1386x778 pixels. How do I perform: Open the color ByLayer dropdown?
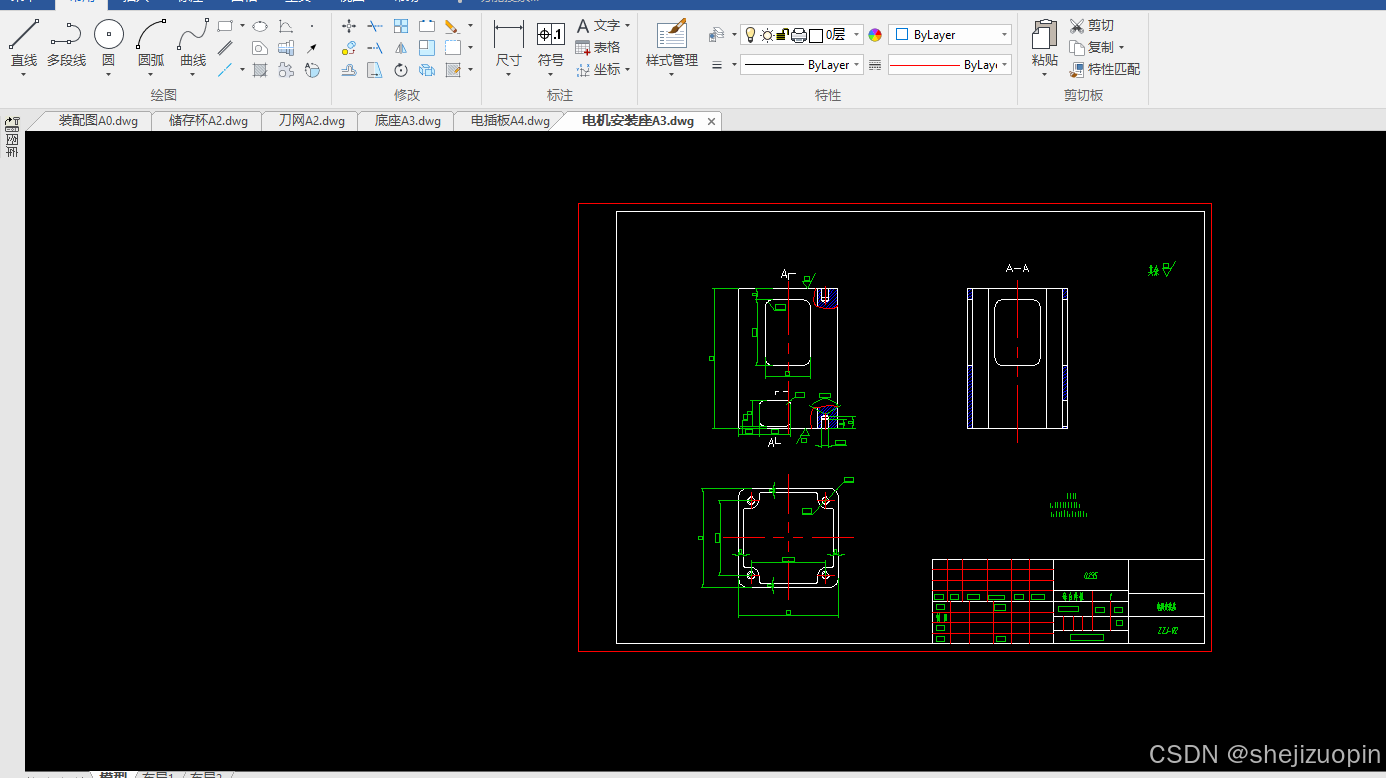coord(950,35)
